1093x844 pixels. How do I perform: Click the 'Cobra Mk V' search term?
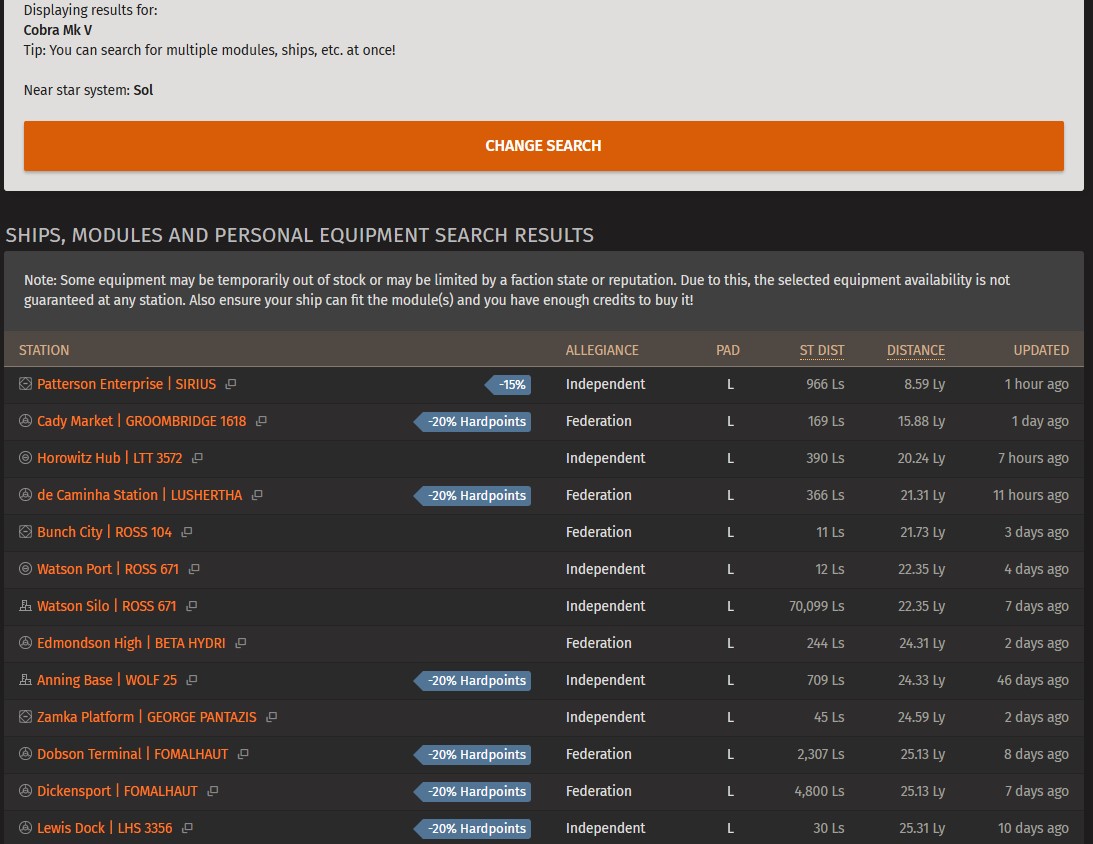[58, 30]
